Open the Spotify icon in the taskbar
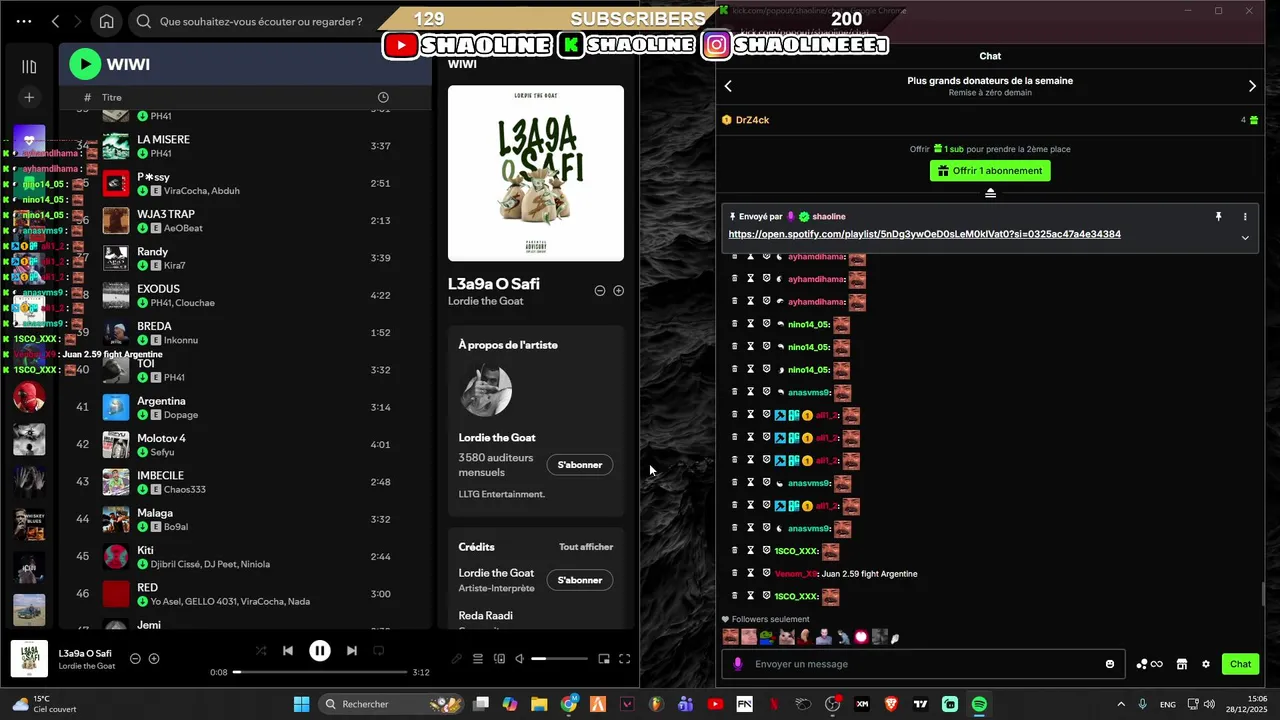 pos(979,704)
